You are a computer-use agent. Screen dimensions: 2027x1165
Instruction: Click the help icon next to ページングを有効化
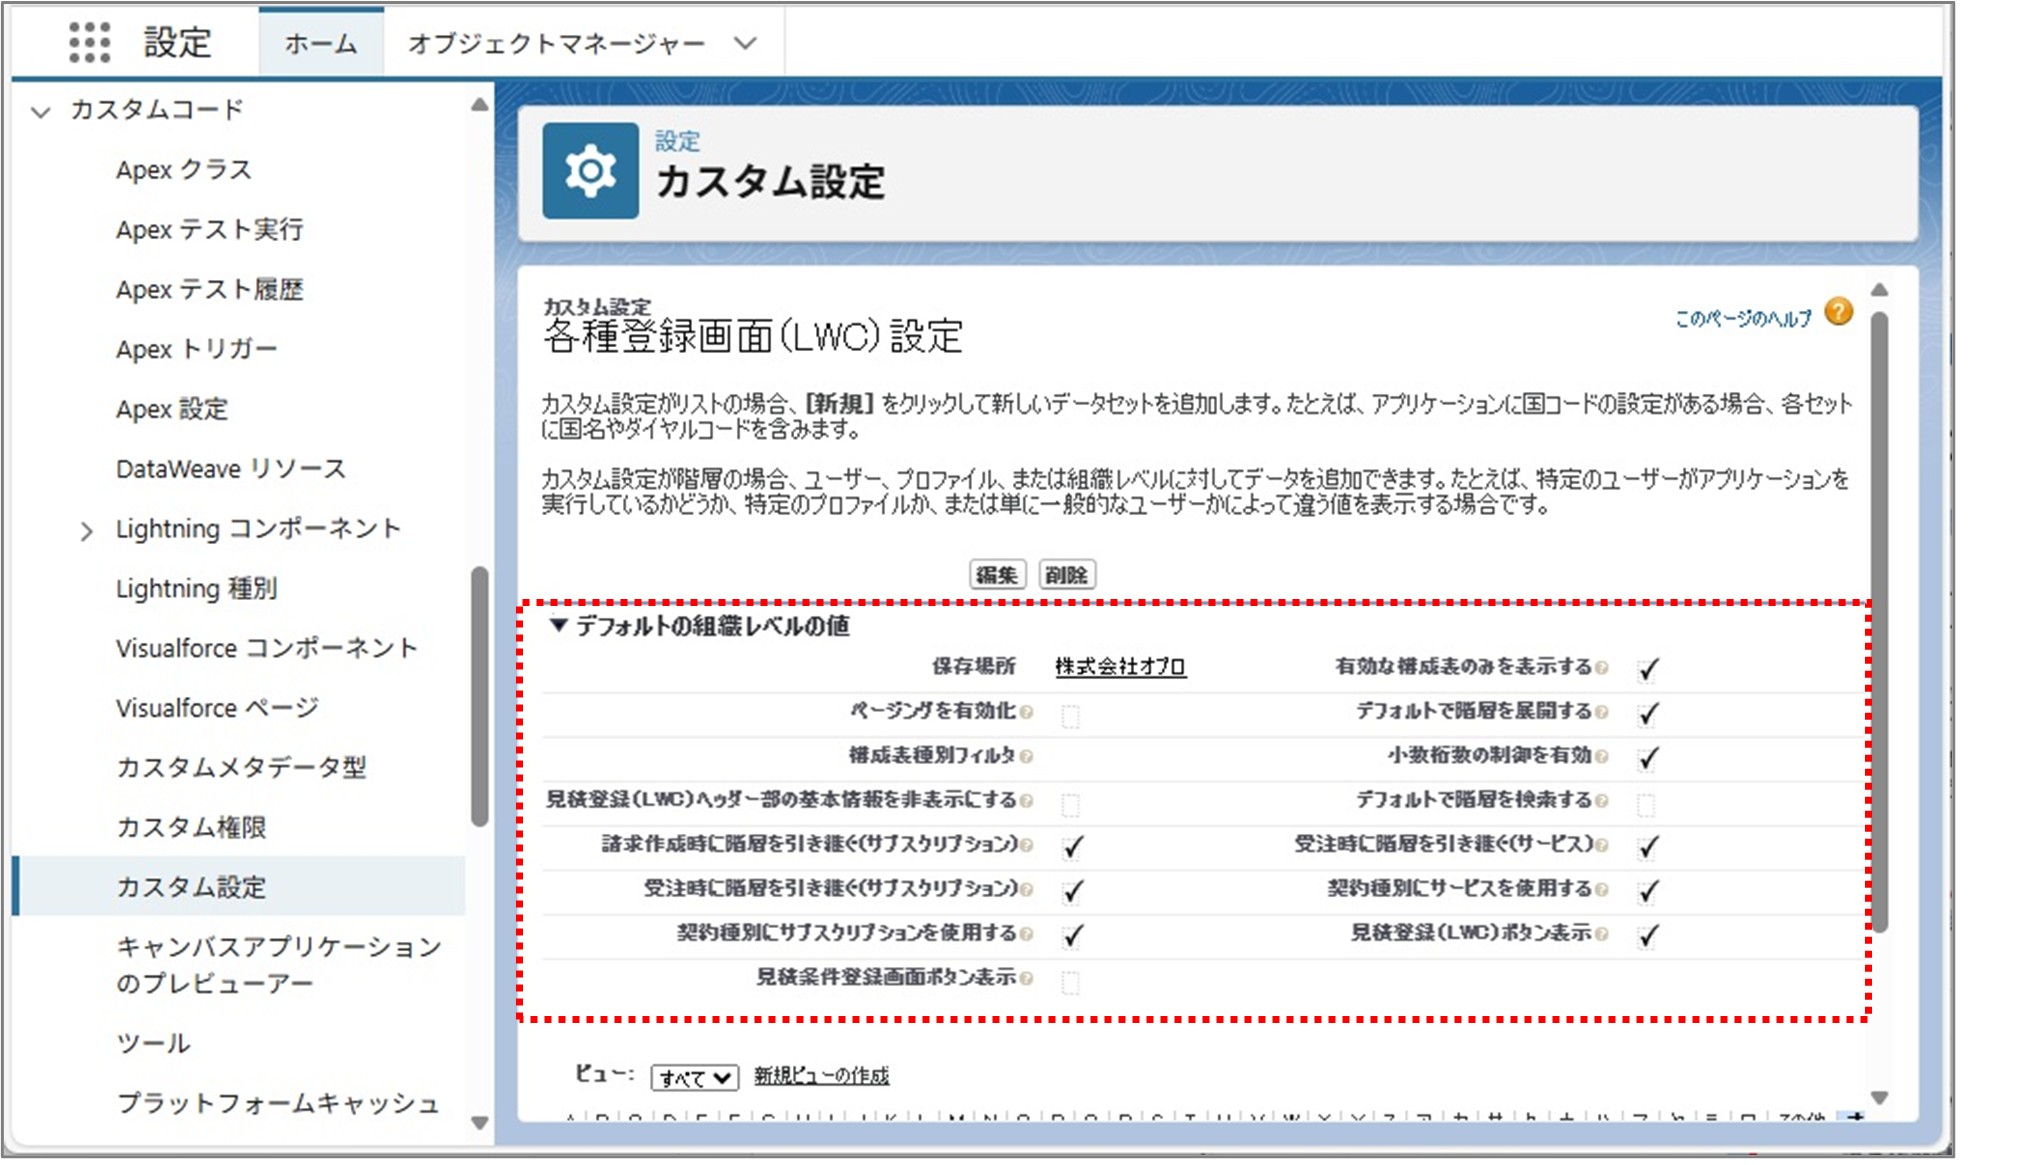[x=1029, y=712]
